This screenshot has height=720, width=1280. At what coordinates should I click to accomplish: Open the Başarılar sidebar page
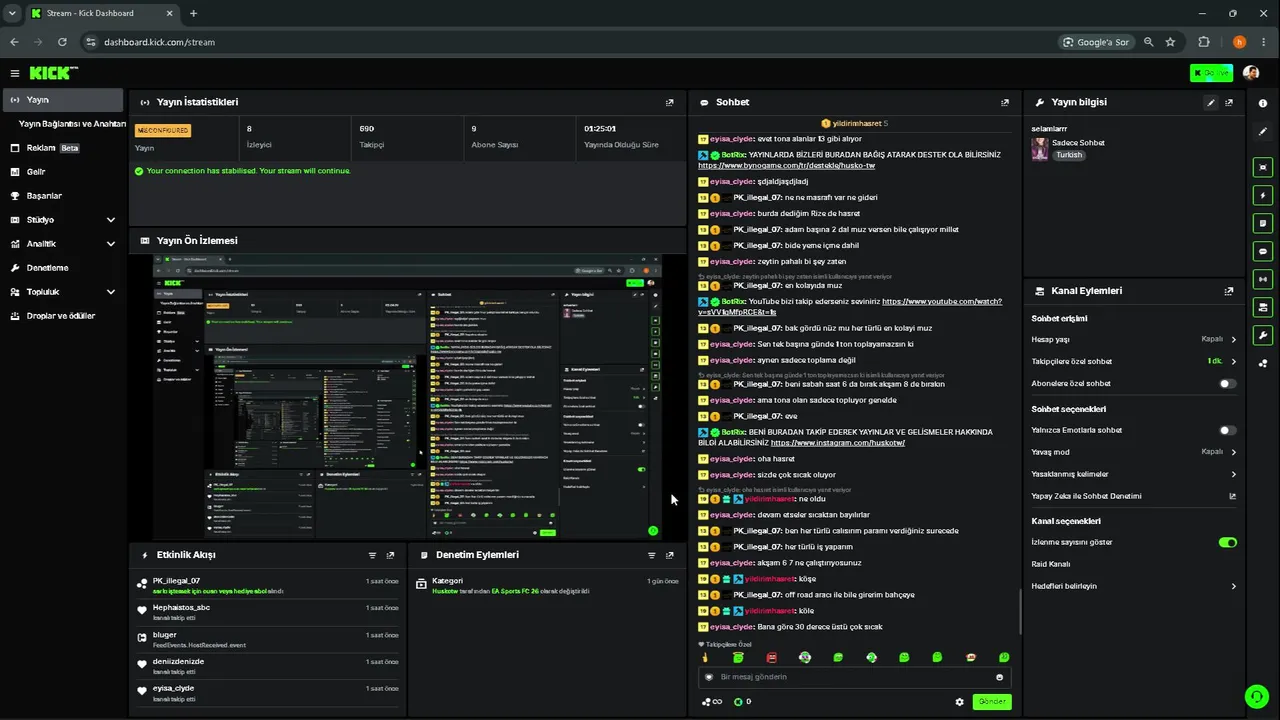(63, 196)
